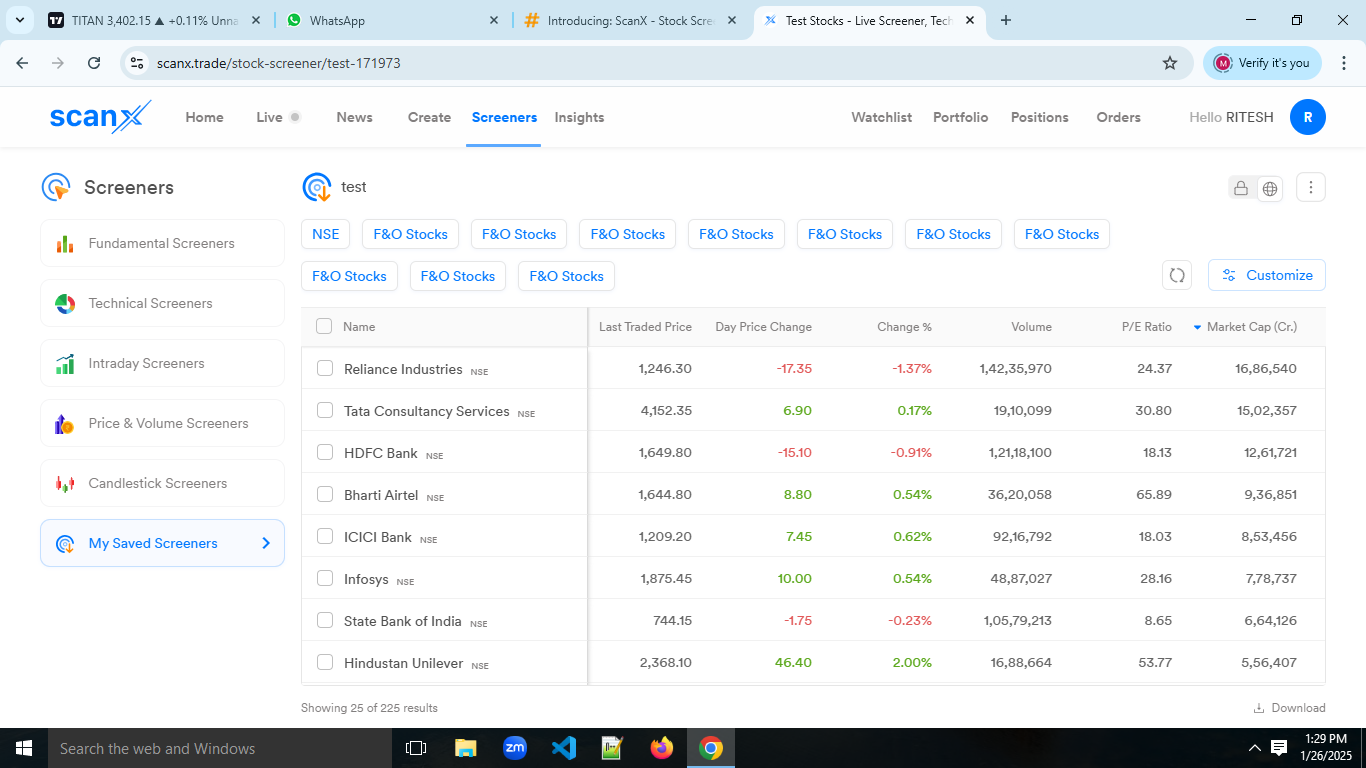Go back in browser history
The width and height of the screenshot is (1366, 768).
[x=22, y=63]
